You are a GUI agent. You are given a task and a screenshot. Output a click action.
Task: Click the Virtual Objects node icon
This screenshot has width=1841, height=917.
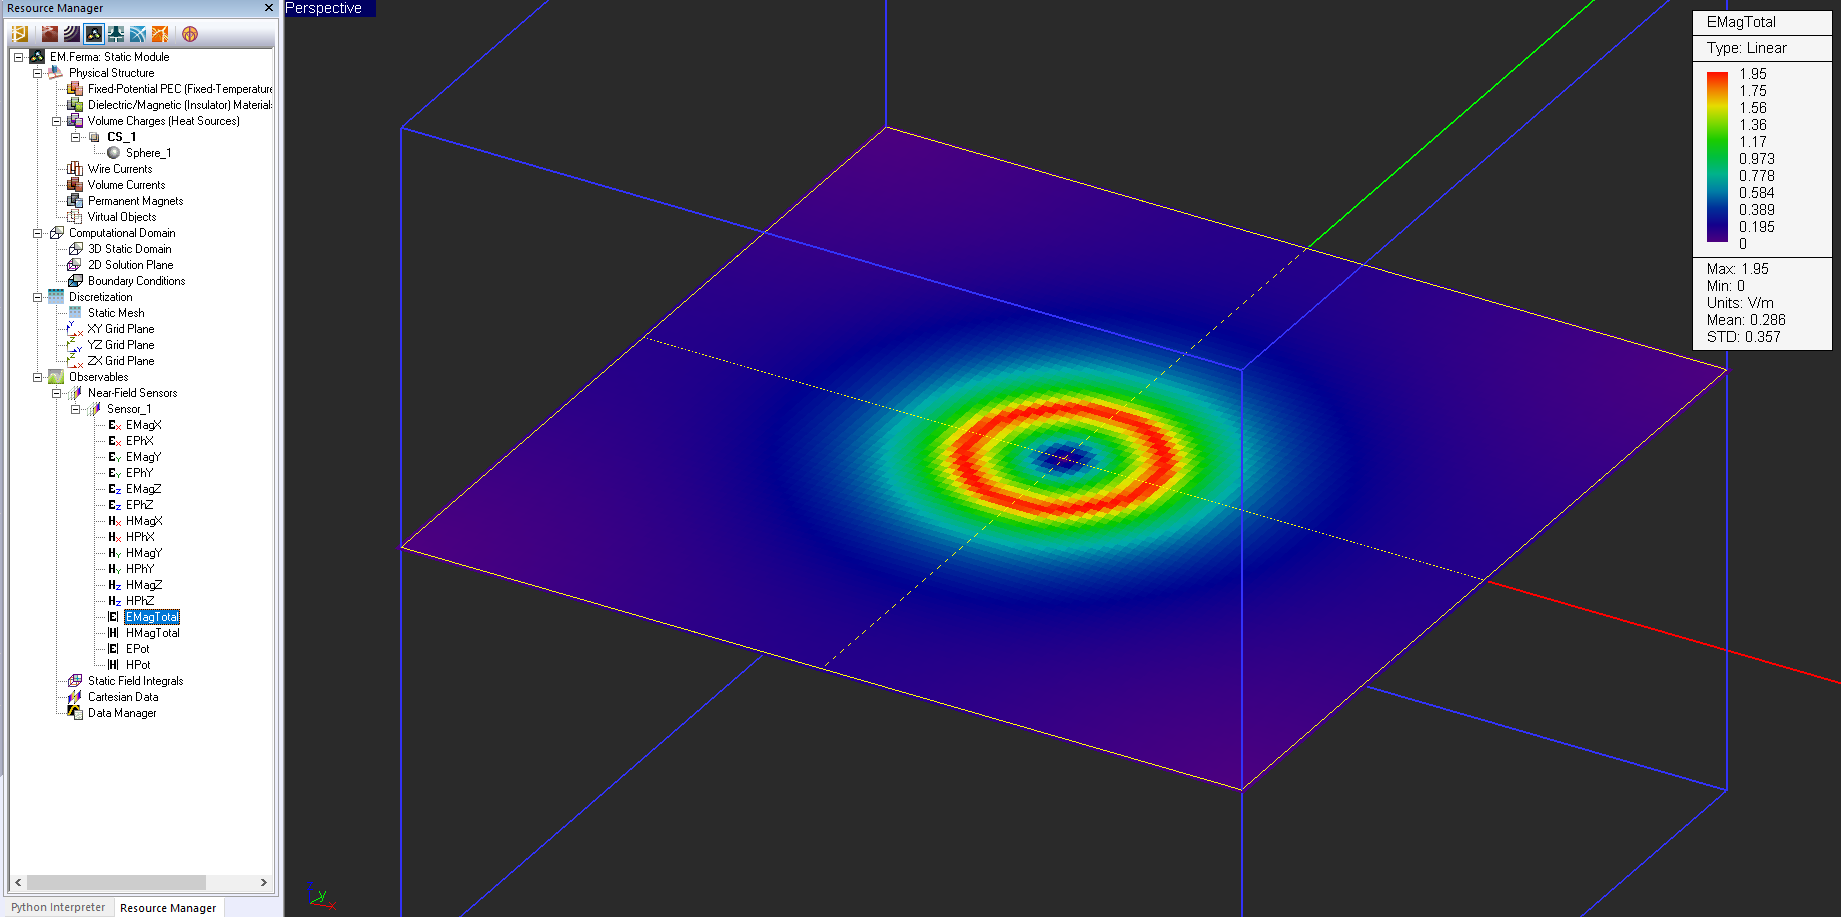click(75, 217)
